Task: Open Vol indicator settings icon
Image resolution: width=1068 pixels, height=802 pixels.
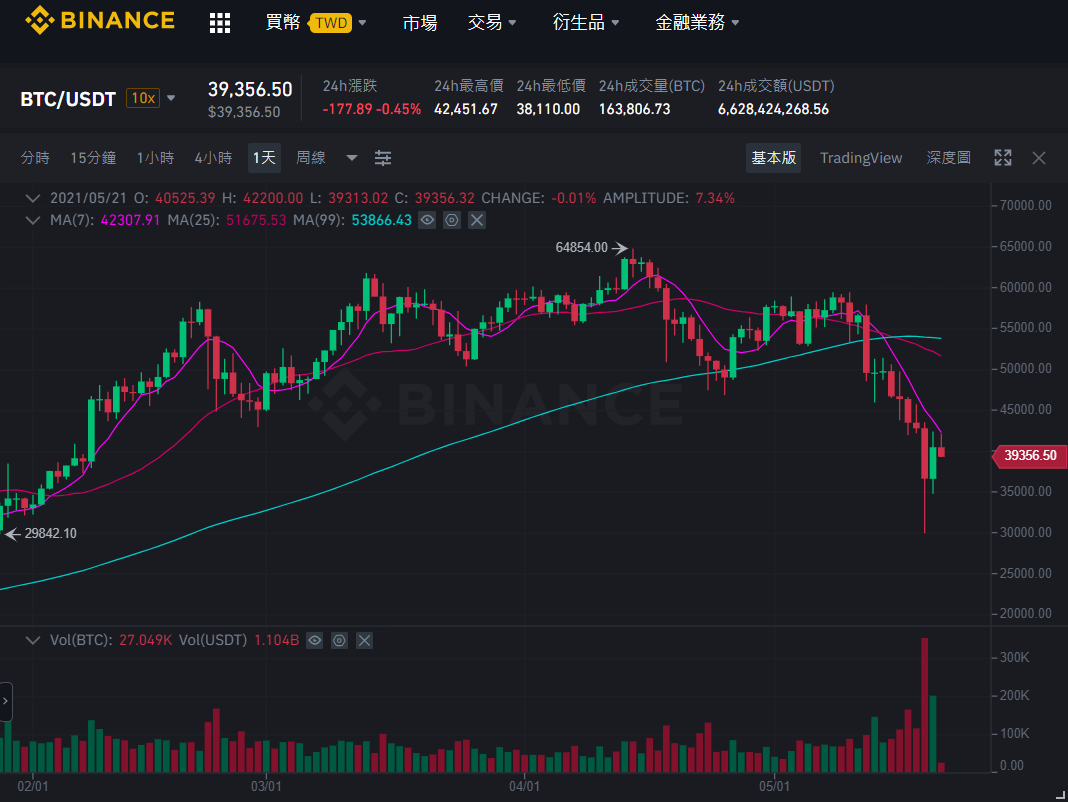Action: (339, 641)
